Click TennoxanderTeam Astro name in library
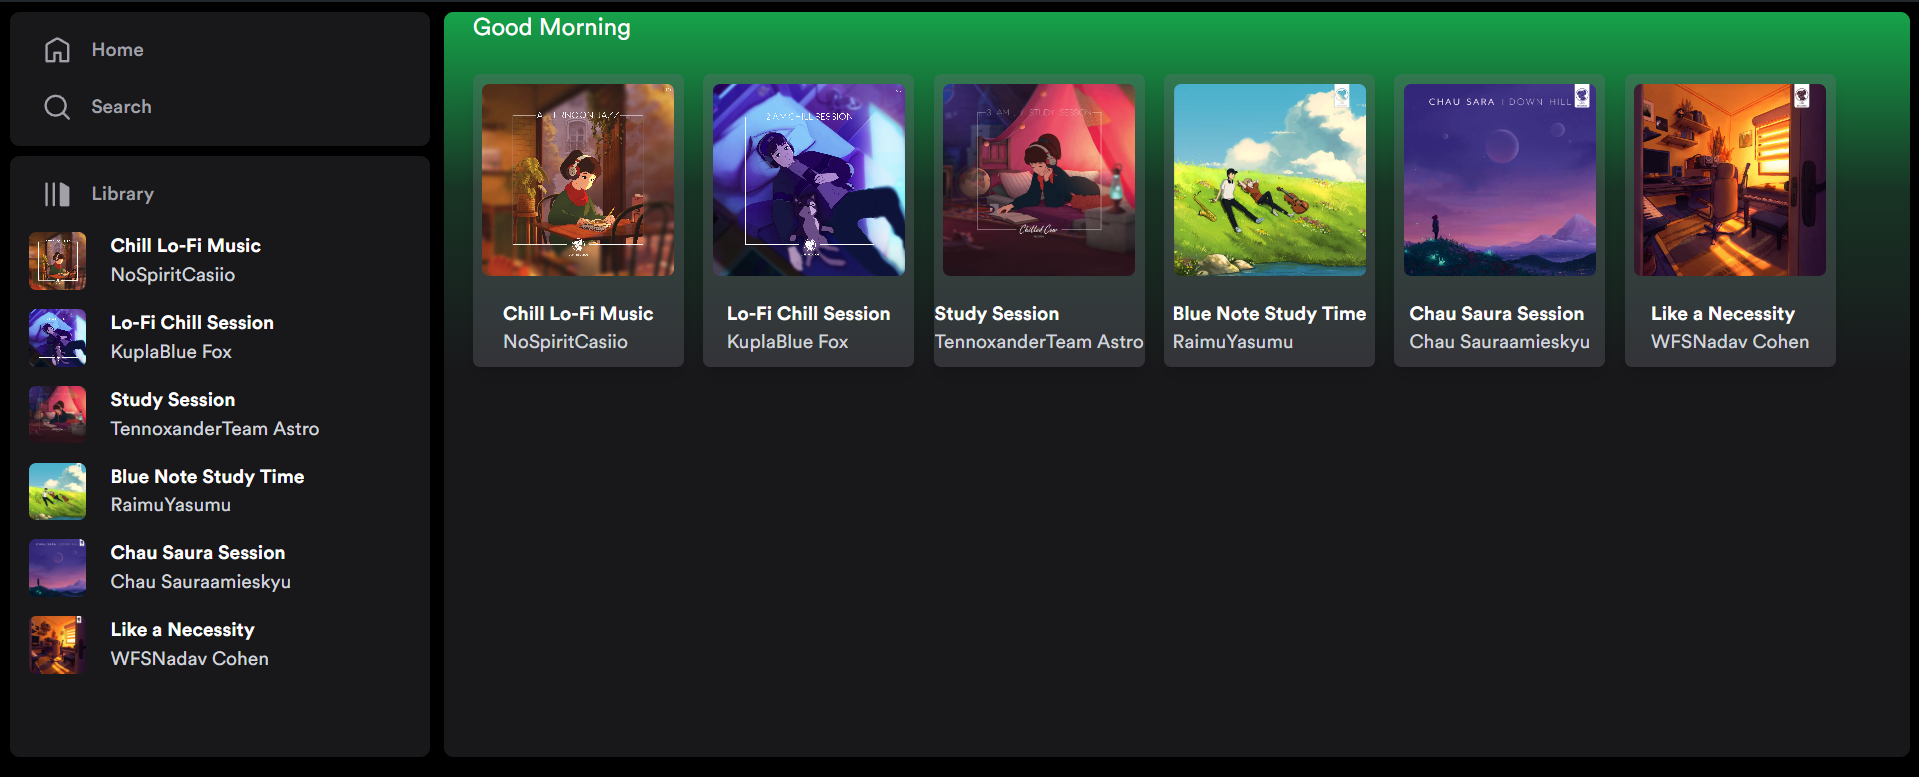The width and height of the screenshot is (1919, 777). point(215,429)
